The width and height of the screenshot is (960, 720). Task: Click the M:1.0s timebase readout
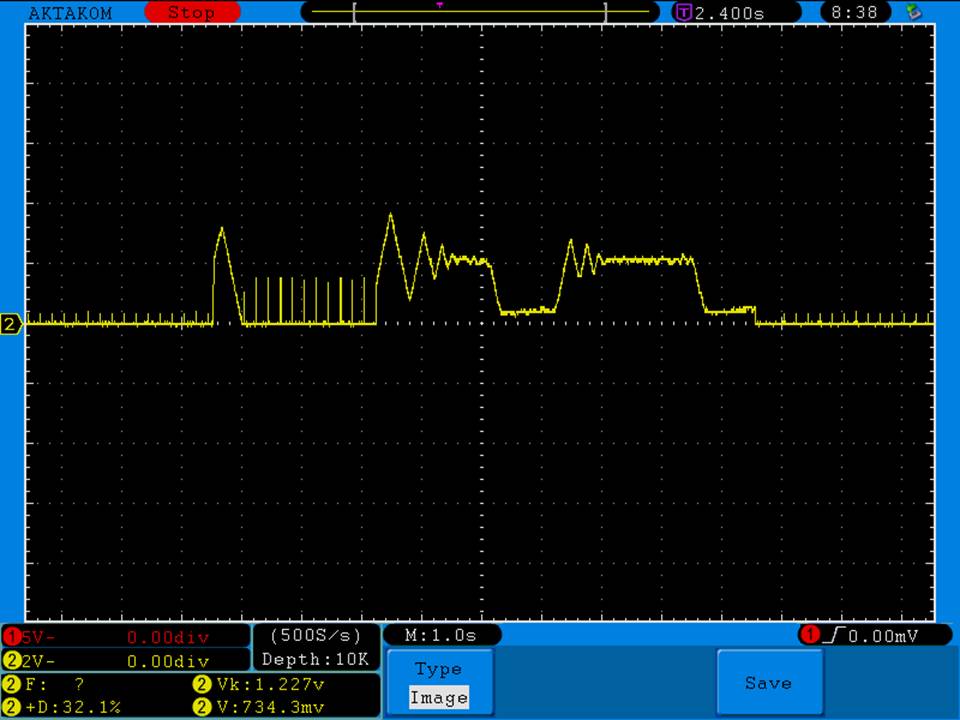tap(441, 635)
